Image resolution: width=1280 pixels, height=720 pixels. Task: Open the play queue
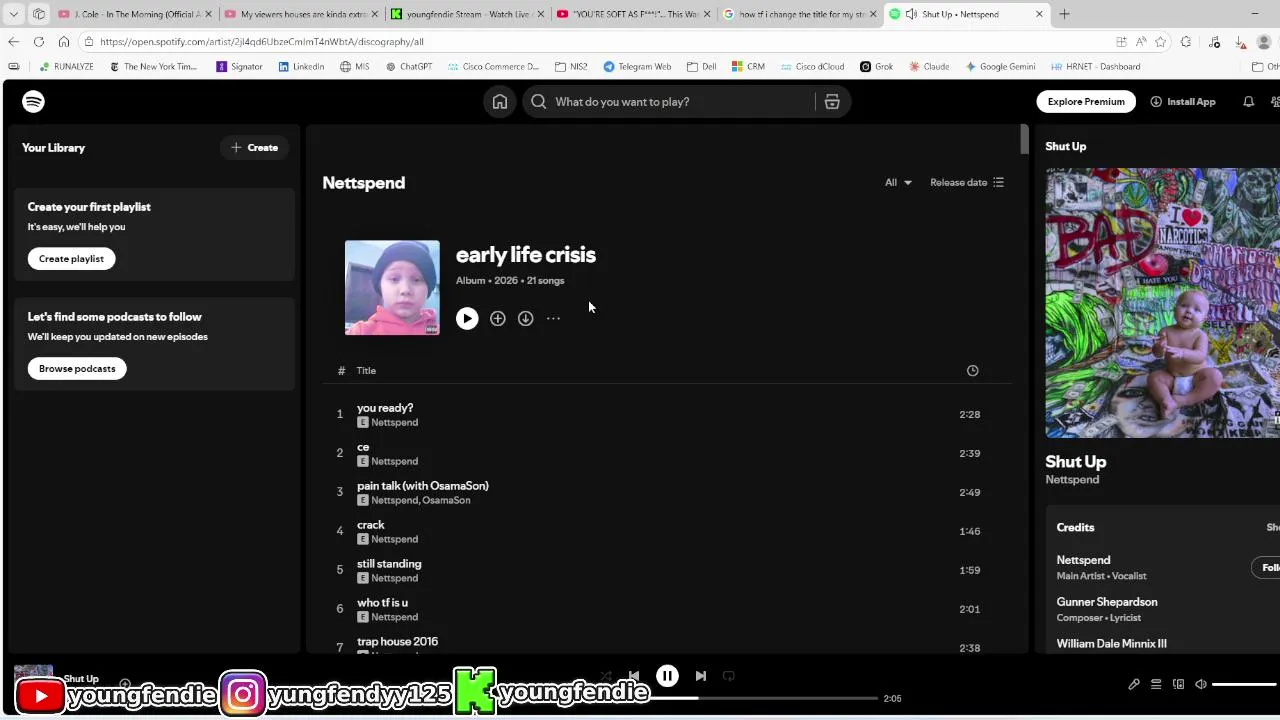pos(1156,684)
